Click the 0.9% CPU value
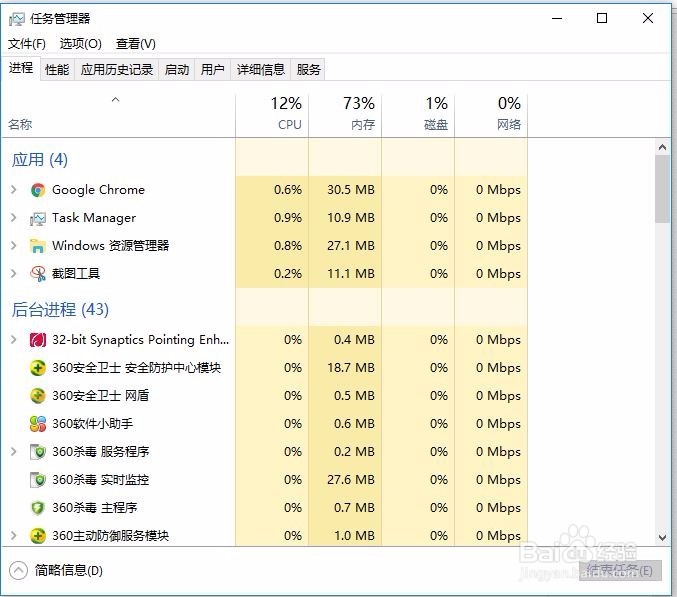 288,218
